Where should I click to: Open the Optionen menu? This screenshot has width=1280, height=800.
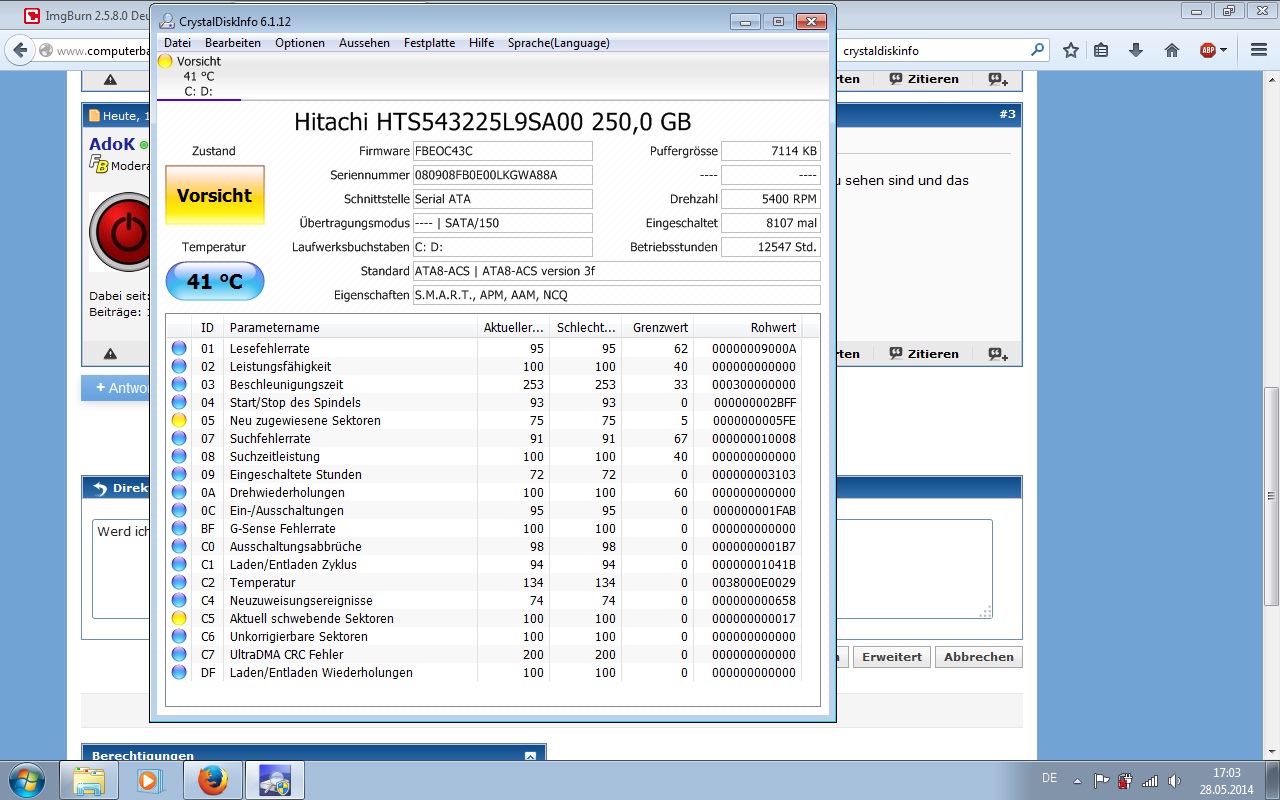coord(300,43)
